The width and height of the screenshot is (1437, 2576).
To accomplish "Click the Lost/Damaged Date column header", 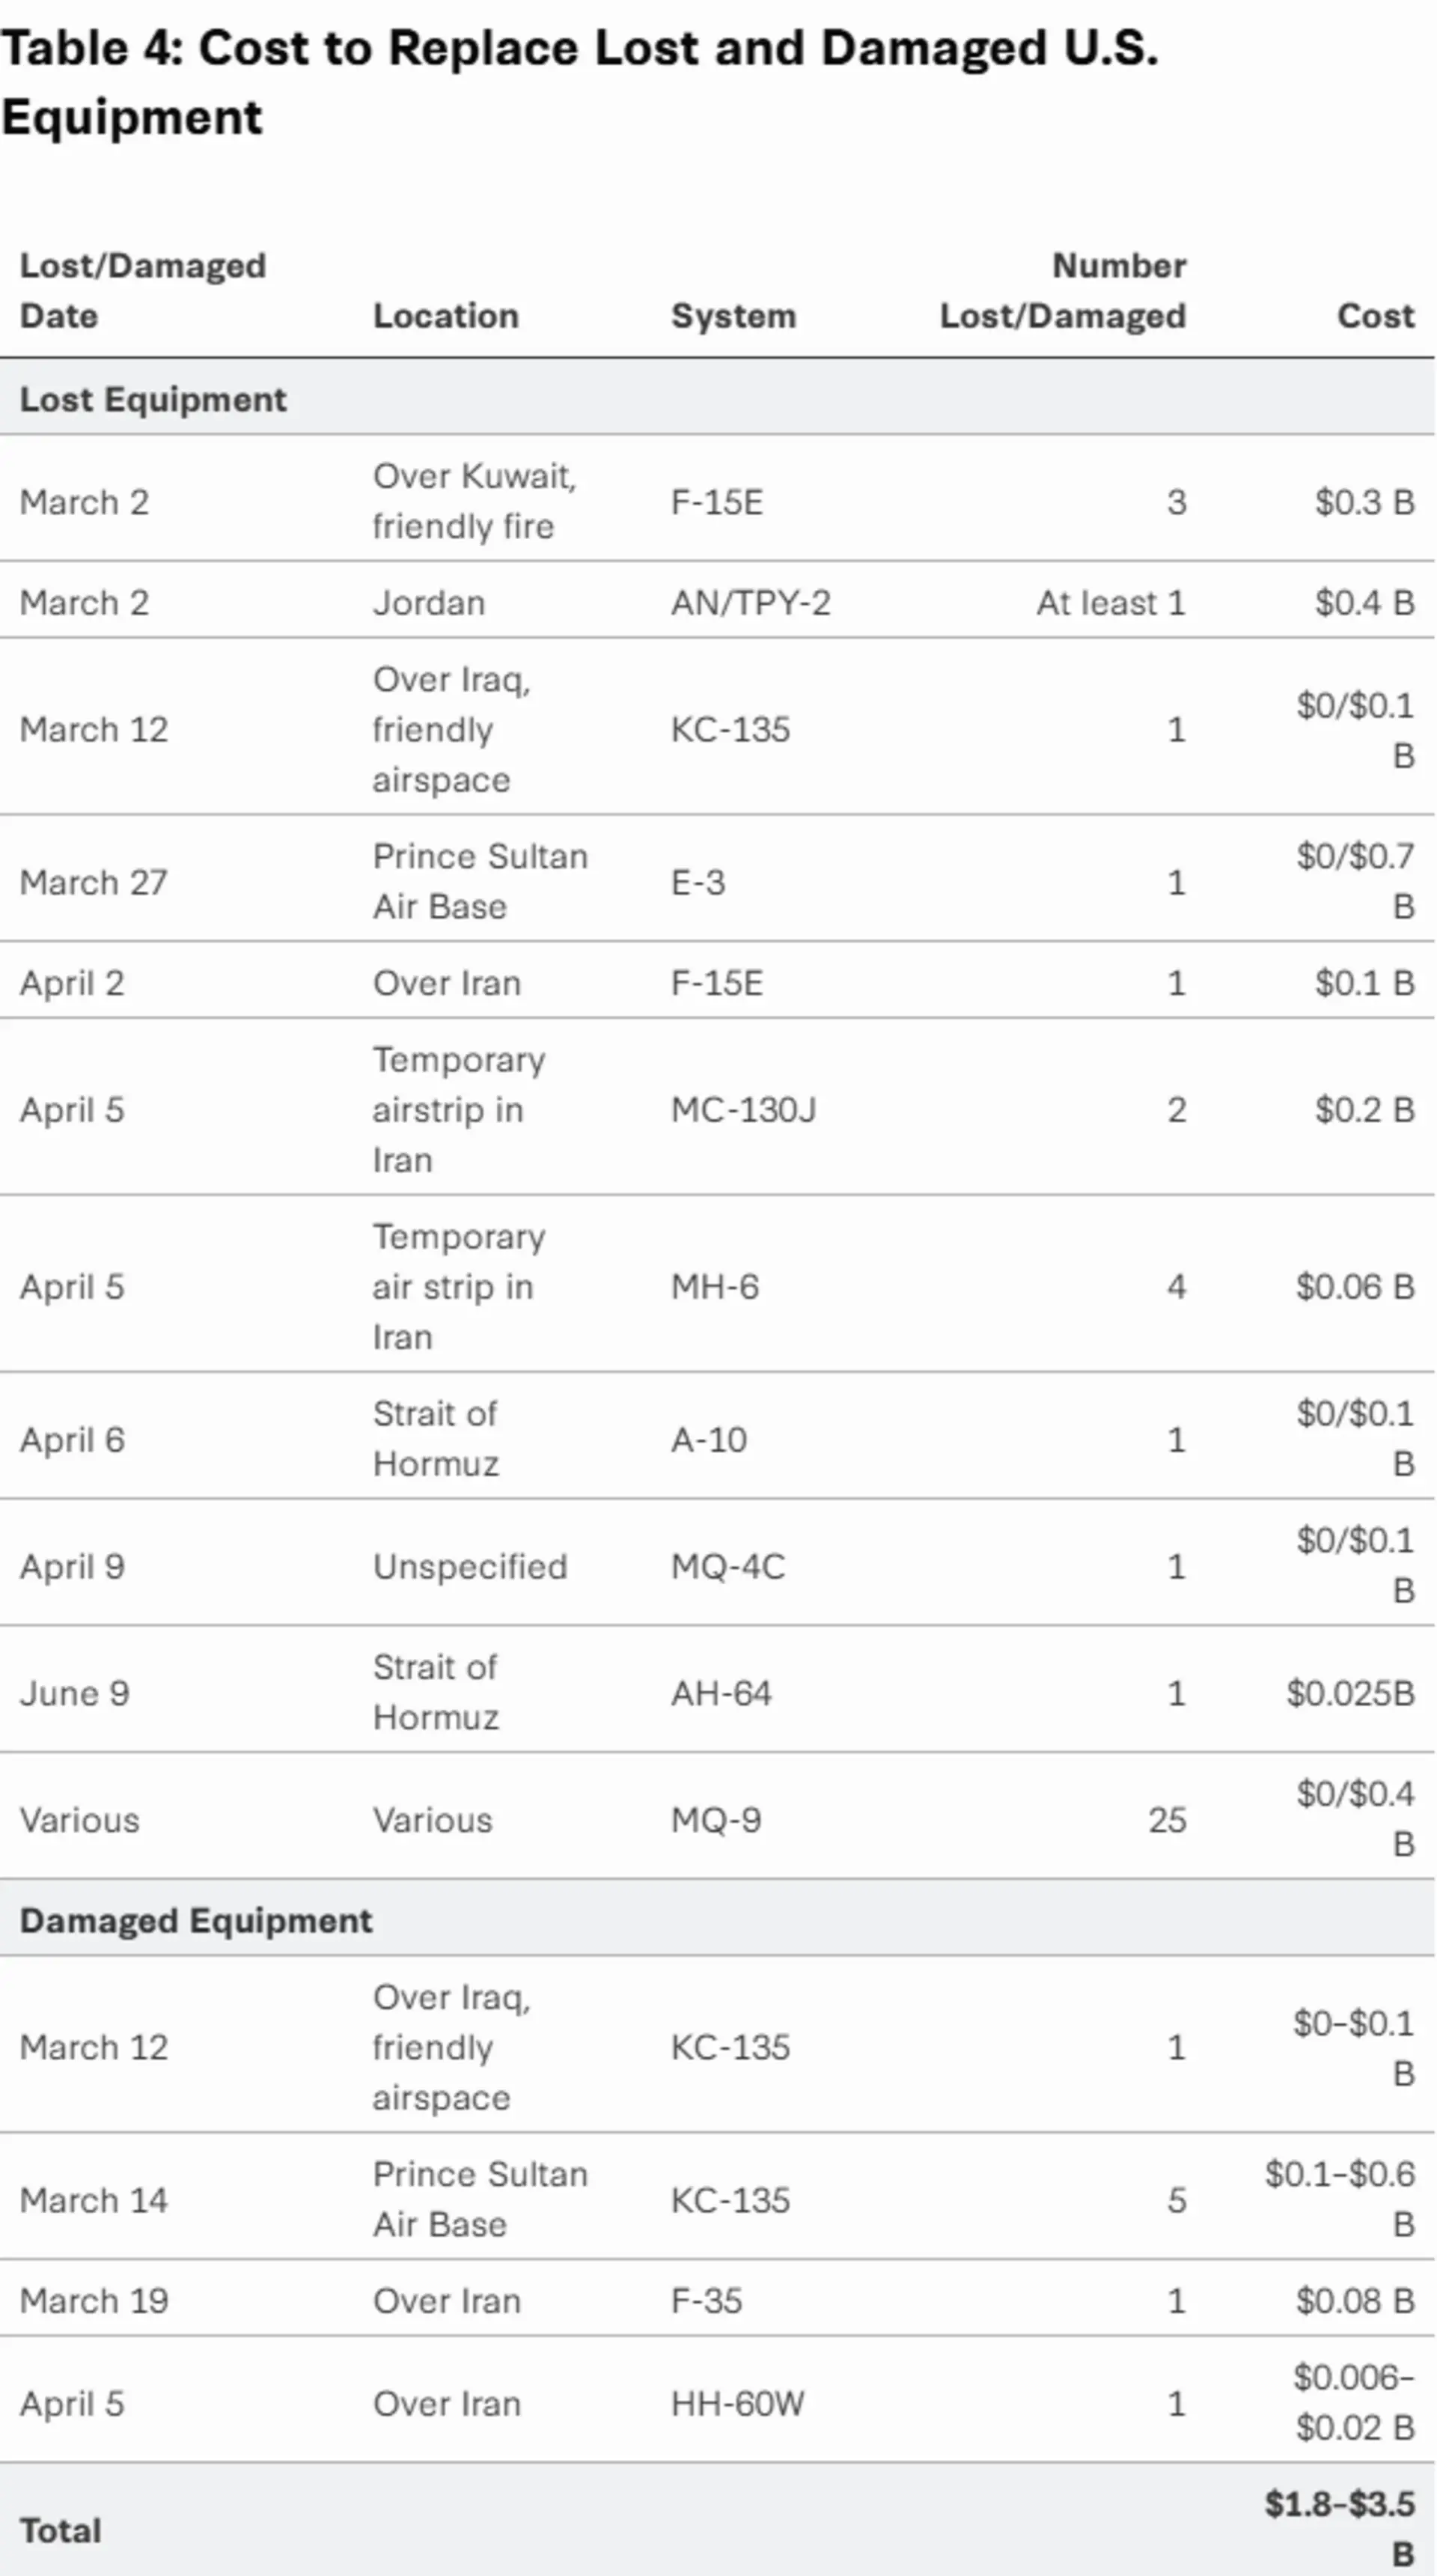I will pos(143,291).
